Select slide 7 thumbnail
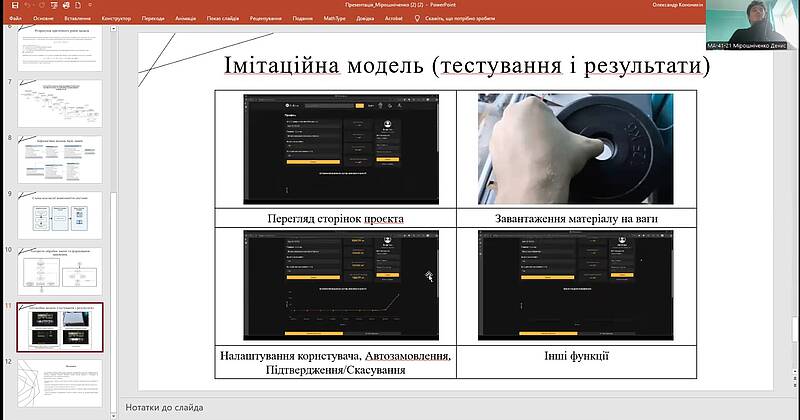 [60, 103]
